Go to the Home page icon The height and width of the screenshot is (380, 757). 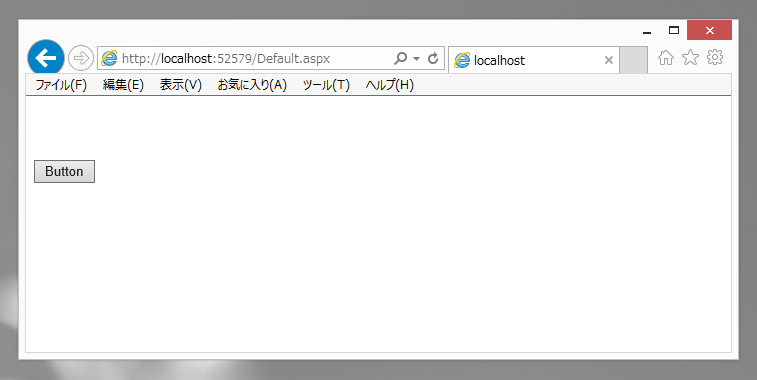(666, 58)
